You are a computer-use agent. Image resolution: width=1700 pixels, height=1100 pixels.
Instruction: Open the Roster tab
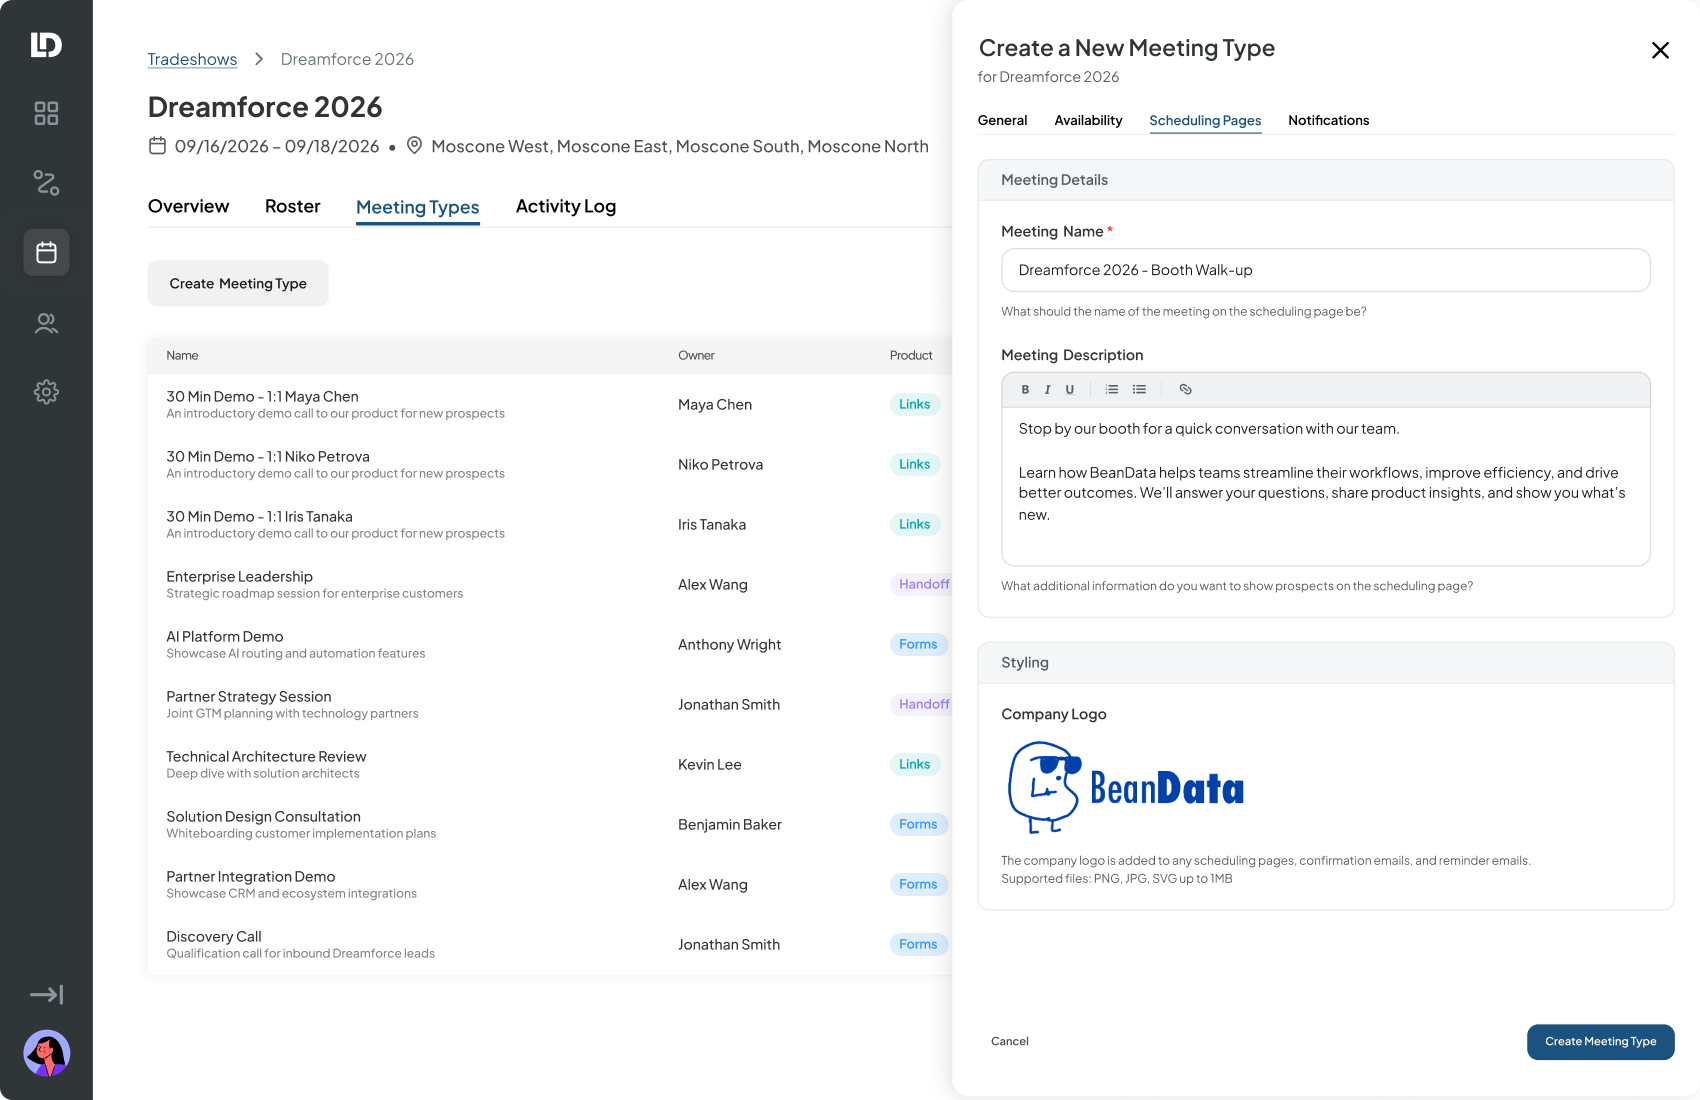point(292,206)
